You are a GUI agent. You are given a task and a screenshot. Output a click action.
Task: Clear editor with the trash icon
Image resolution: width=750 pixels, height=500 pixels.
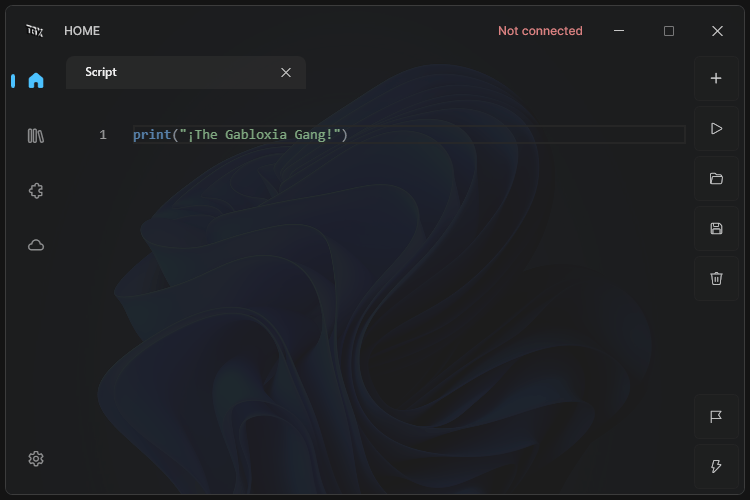tap(716, 279)
